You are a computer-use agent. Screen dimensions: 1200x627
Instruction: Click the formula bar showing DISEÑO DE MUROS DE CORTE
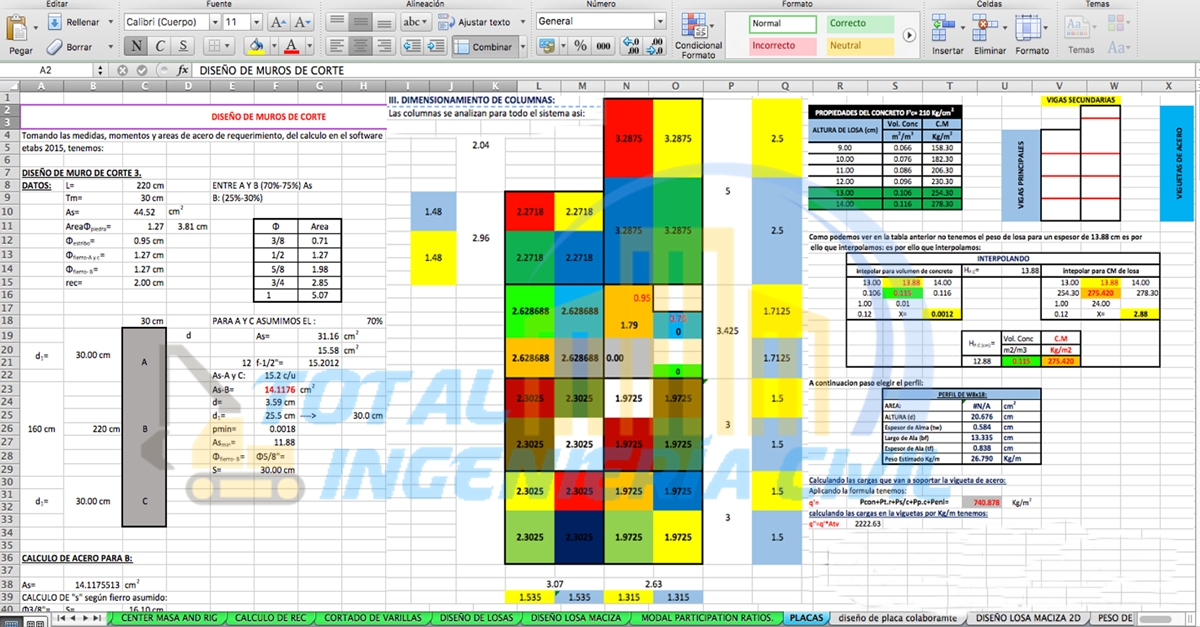pyautogui.click(x=695, y=70)
